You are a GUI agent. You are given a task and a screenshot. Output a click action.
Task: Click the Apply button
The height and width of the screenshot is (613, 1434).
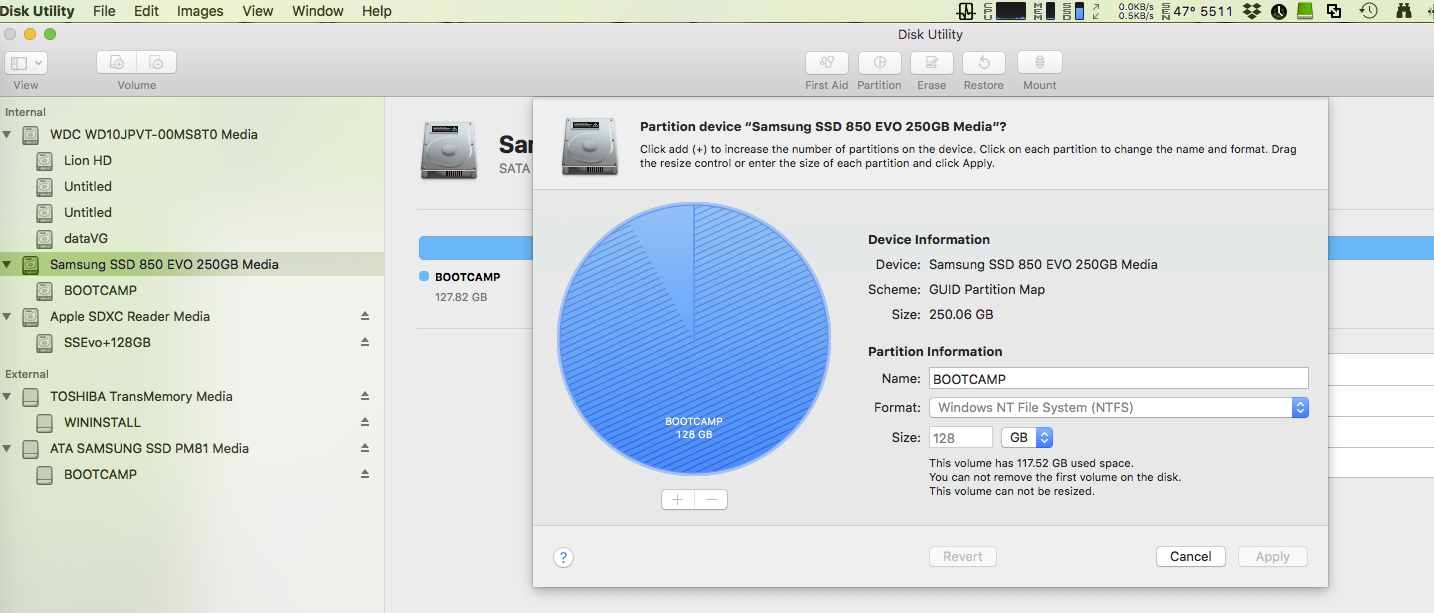pyautogui.click(x=1273, y=557)
